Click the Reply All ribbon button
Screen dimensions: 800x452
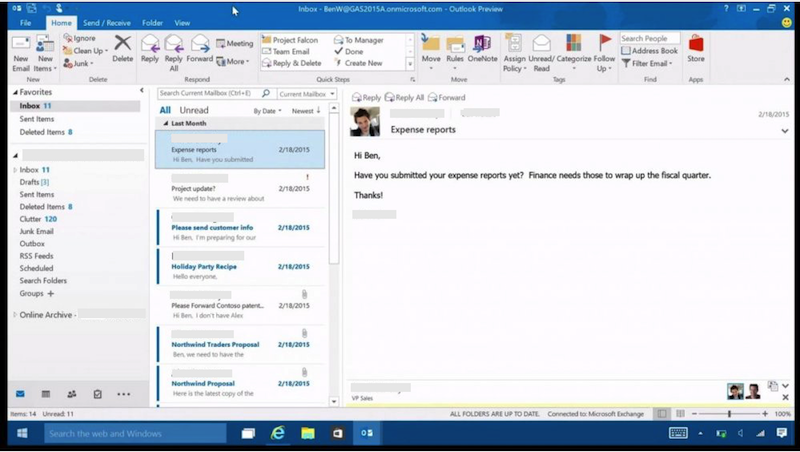point(173,53)
